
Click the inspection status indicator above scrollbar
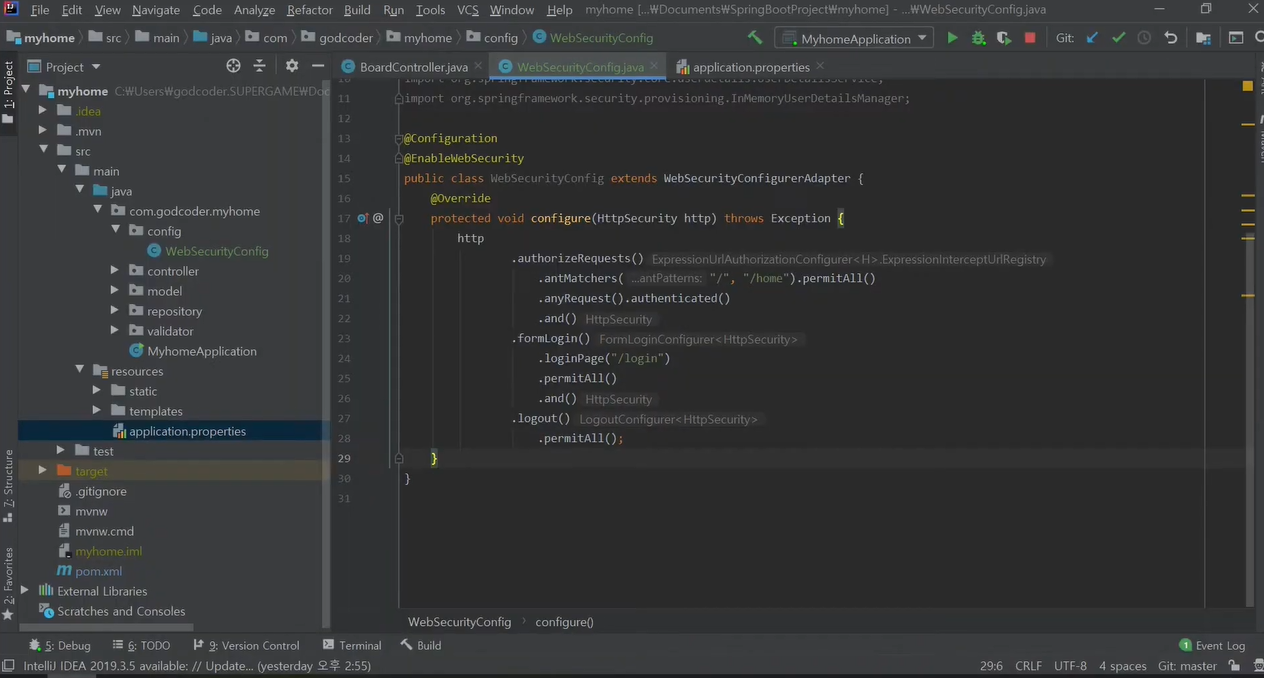1248,86
